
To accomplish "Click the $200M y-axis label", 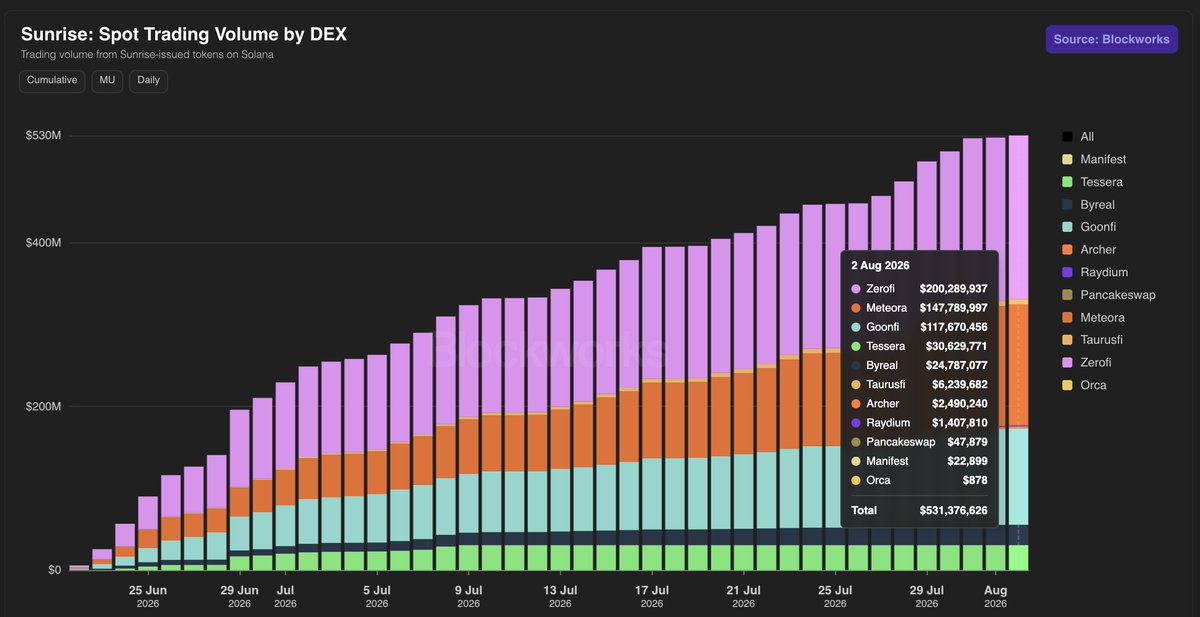I will click(x=45, y=407).
